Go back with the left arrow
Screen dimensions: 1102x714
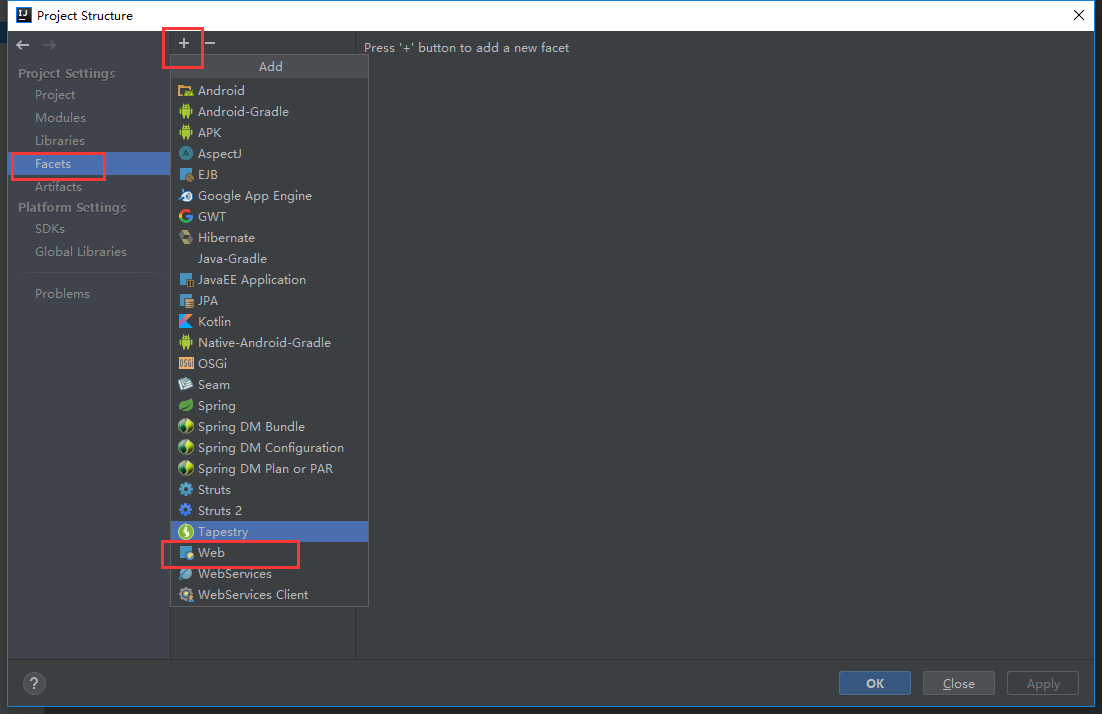tap(22, 45)
